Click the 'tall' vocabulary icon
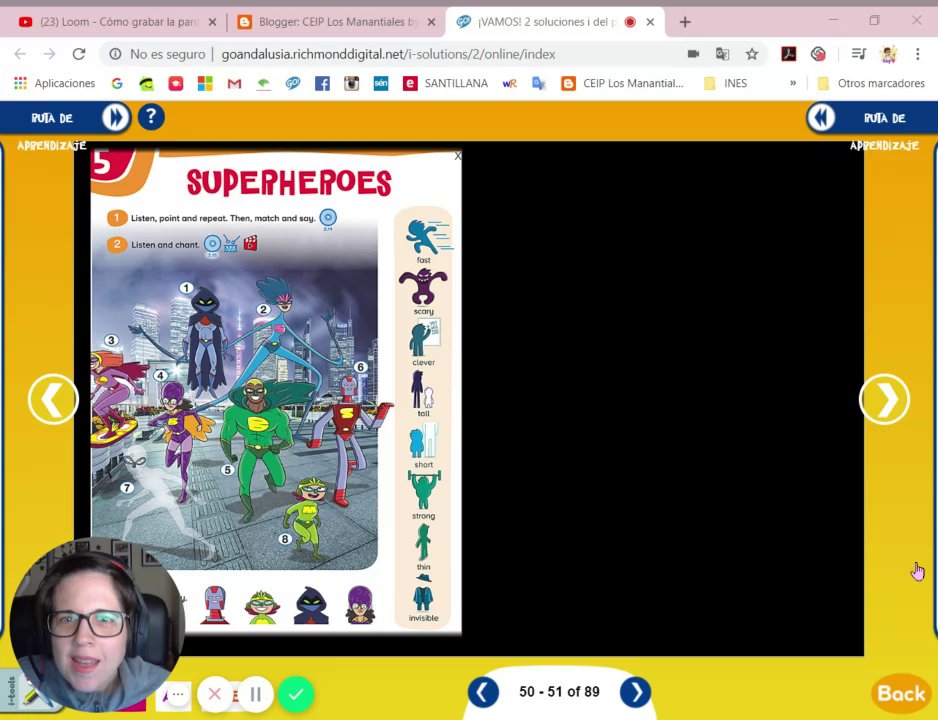 [422, 389]
